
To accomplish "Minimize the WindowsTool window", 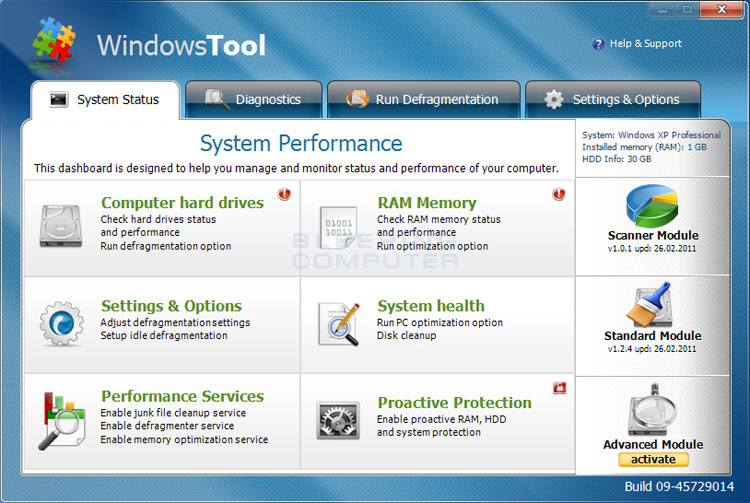I will tap(662, 9).
